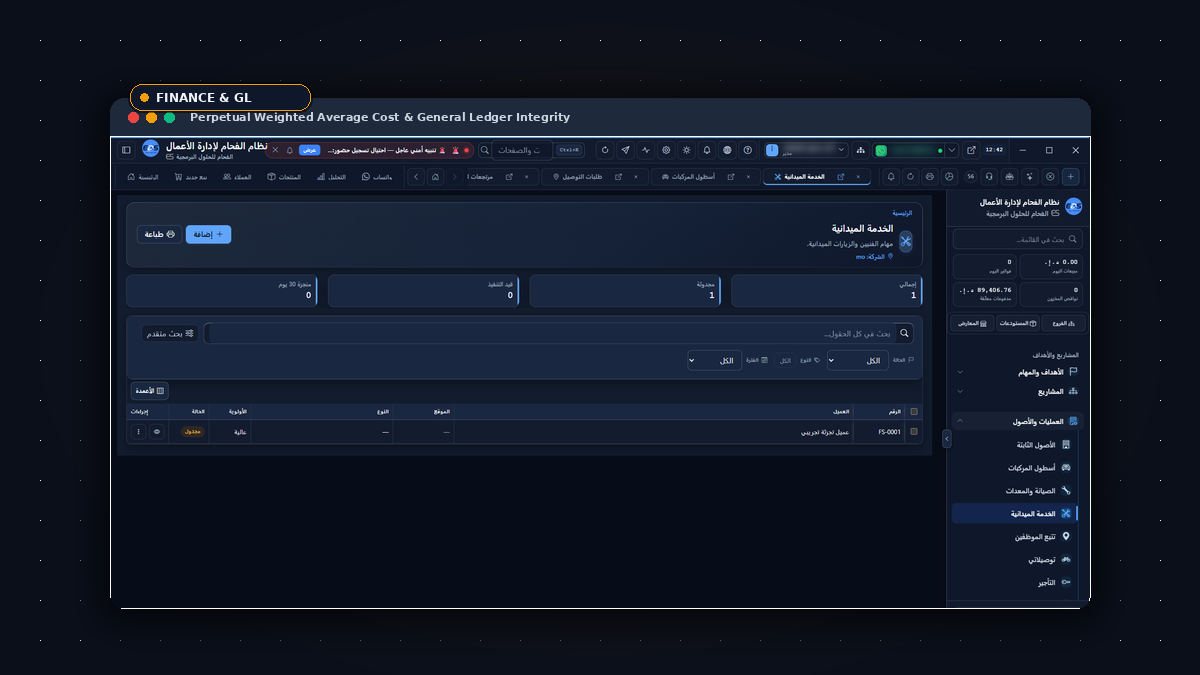Click the pie chart icon in tab toolbar

[x=949, y=177]
